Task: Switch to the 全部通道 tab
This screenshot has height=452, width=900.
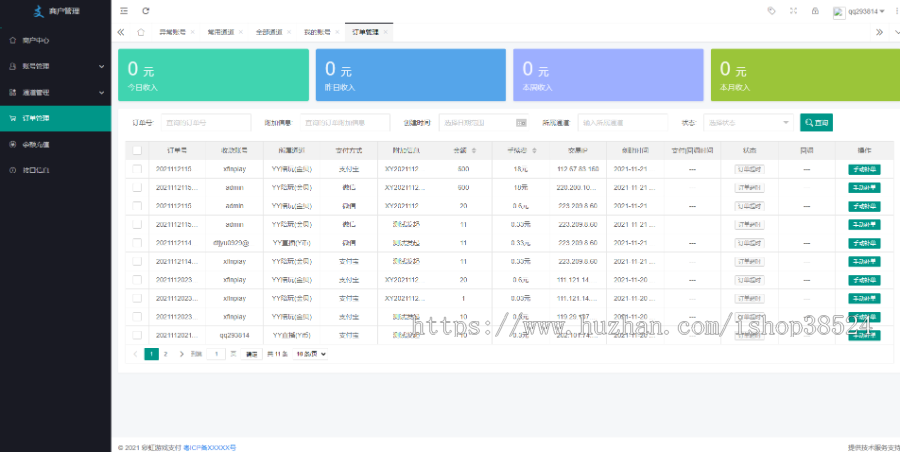Action: 269,32
